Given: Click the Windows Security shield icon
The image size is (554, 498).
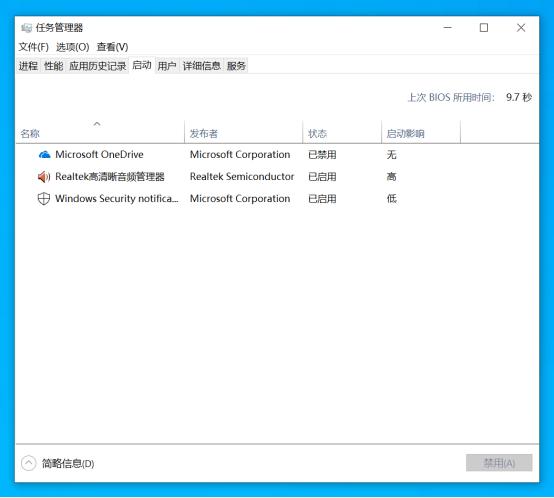Looking at the screenshot, I should point(43,198).
